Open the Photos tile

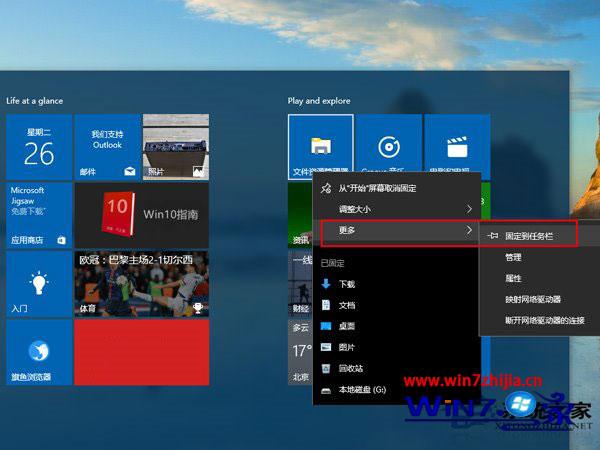(176, 147)
